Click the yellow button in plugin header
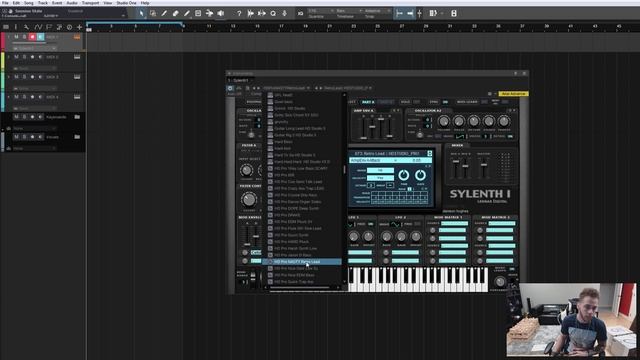 [x=513, y=94]
